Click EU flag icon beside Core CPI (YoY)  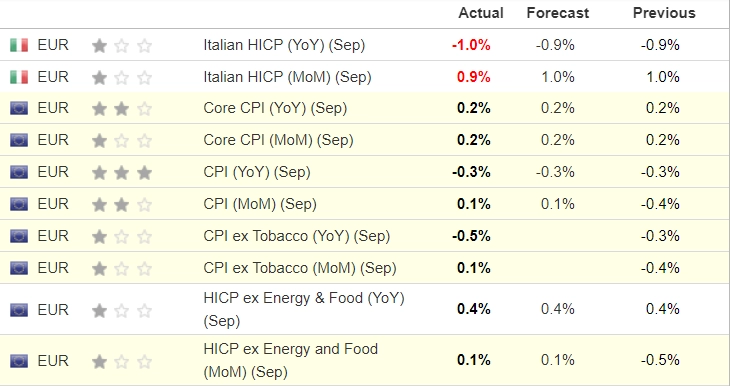(x=19, y=108)
